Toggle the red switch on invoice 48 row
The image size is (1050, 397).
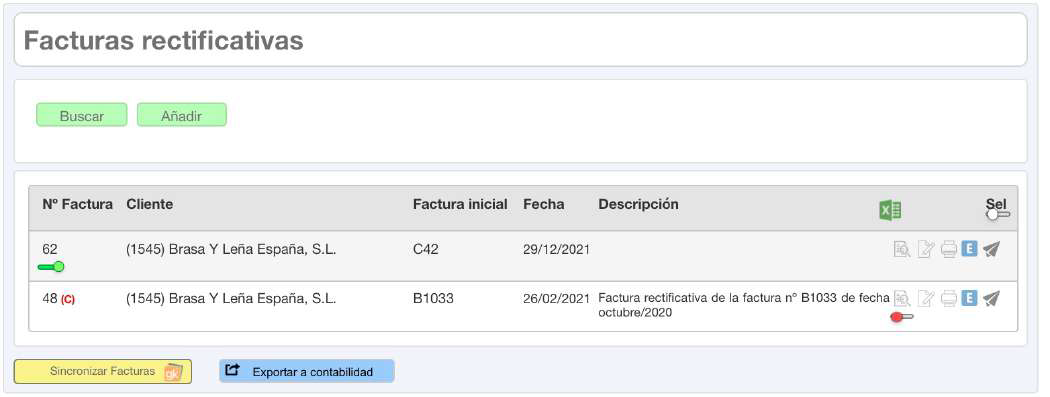tap(901, 317)
